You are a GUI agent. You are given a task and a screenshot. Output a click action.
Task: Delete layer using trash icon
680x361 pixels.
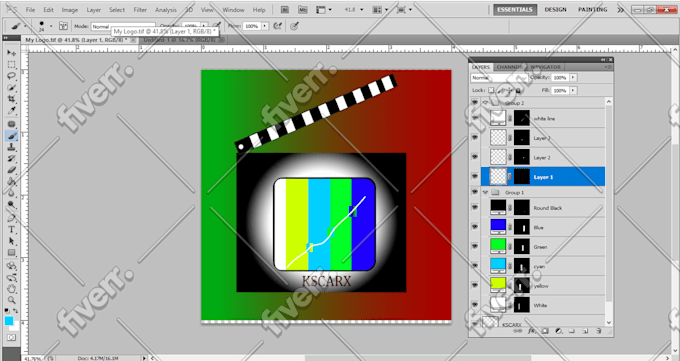point(599,331)
